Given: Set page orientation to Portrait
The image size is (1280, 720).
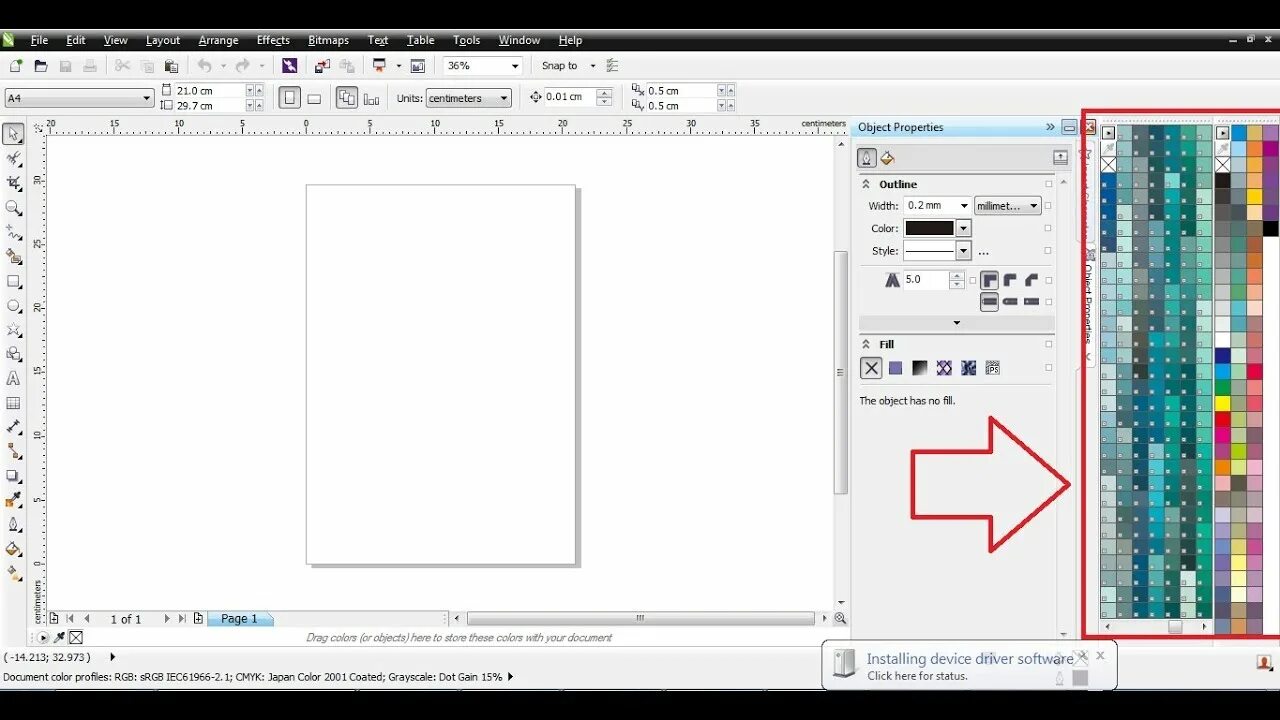Looking at the screenshot, I should point(290,98).
